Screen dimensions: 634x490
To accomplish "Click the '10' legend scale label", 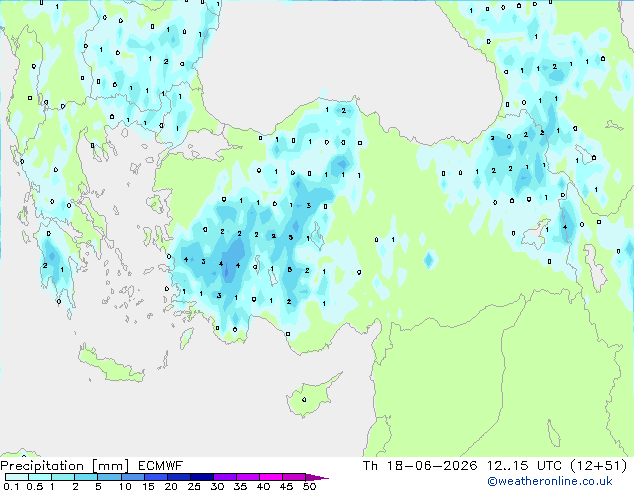I will point(125,486).
